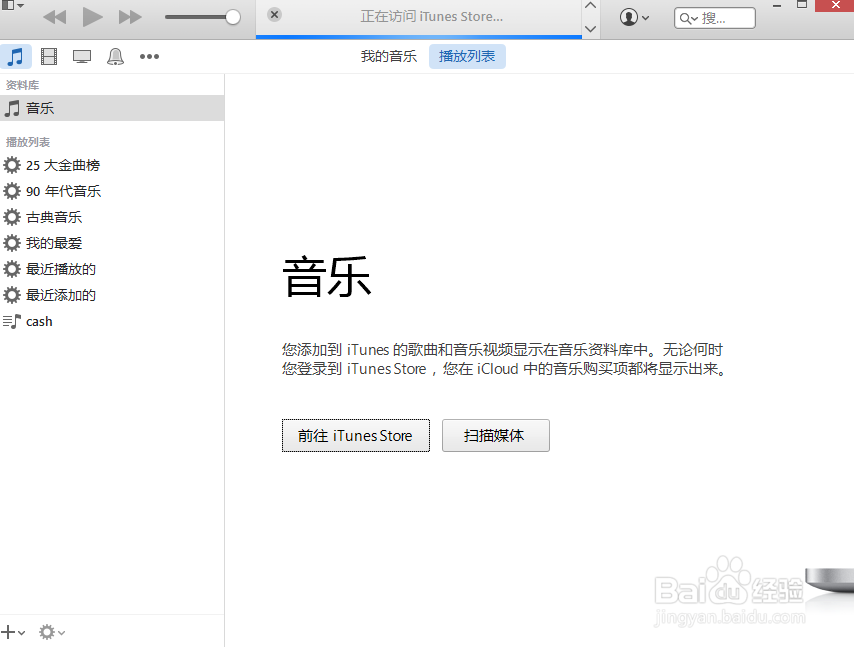Open the Tones bell icon
Viewport: 854px width, 647px height.
(115, 57)
